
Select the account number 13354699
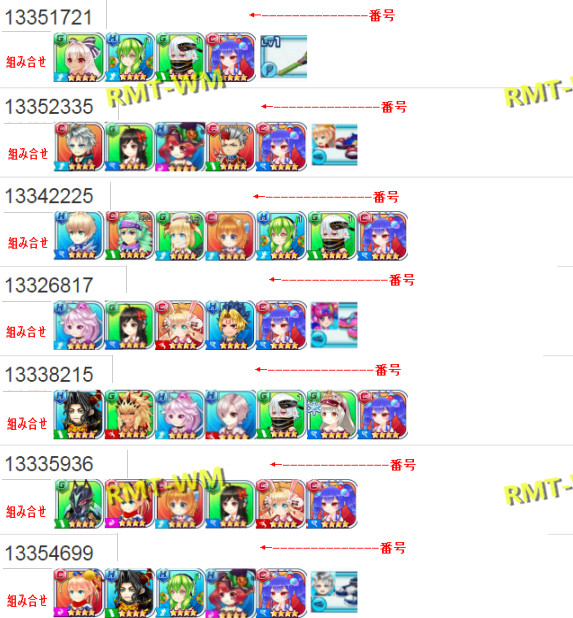click(49, 553)
